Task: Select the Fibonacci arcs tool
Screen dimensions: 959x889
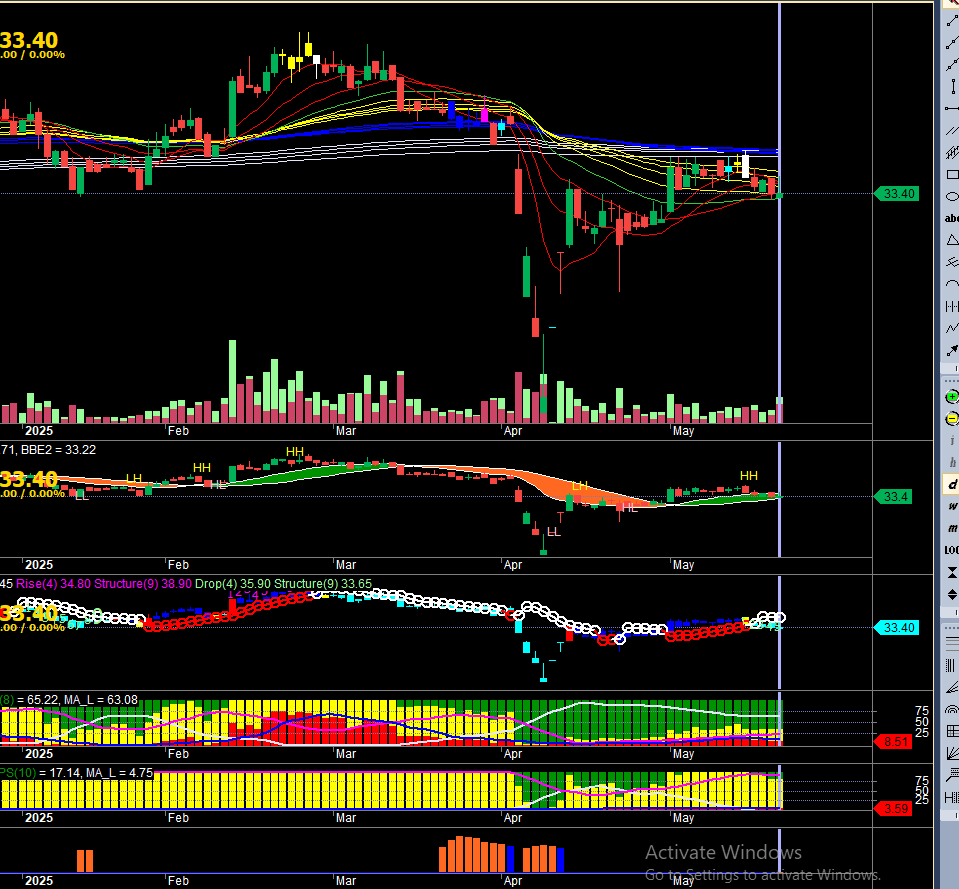Action: point(952,709)
